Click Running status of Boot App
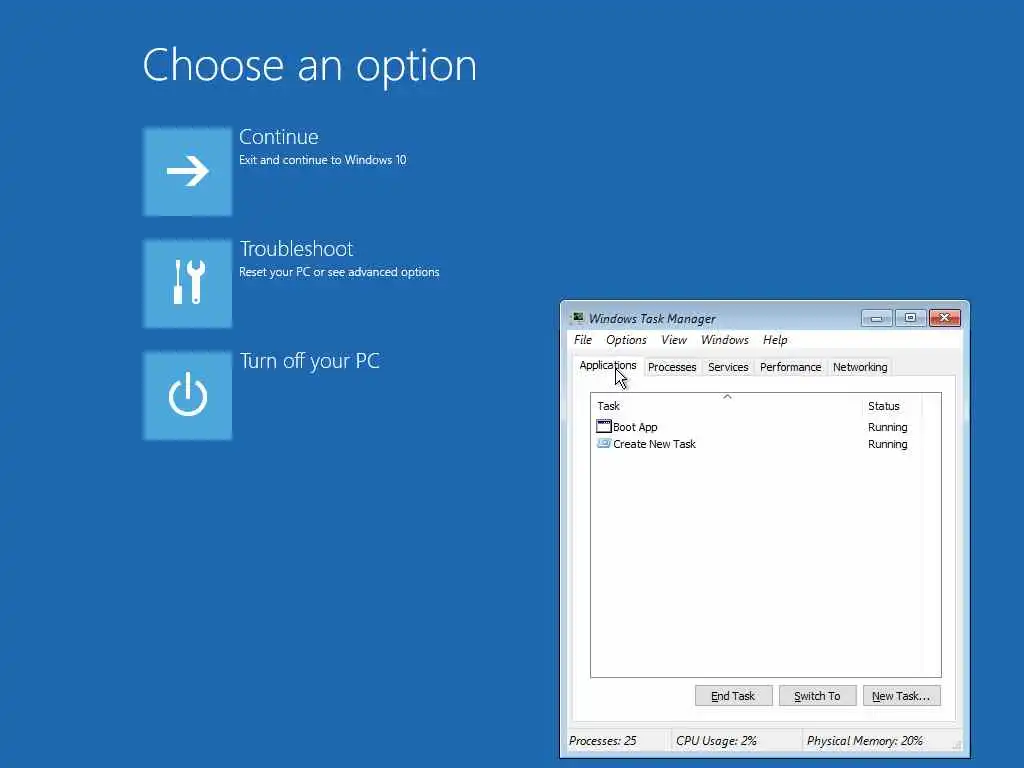 click(887, 426)
